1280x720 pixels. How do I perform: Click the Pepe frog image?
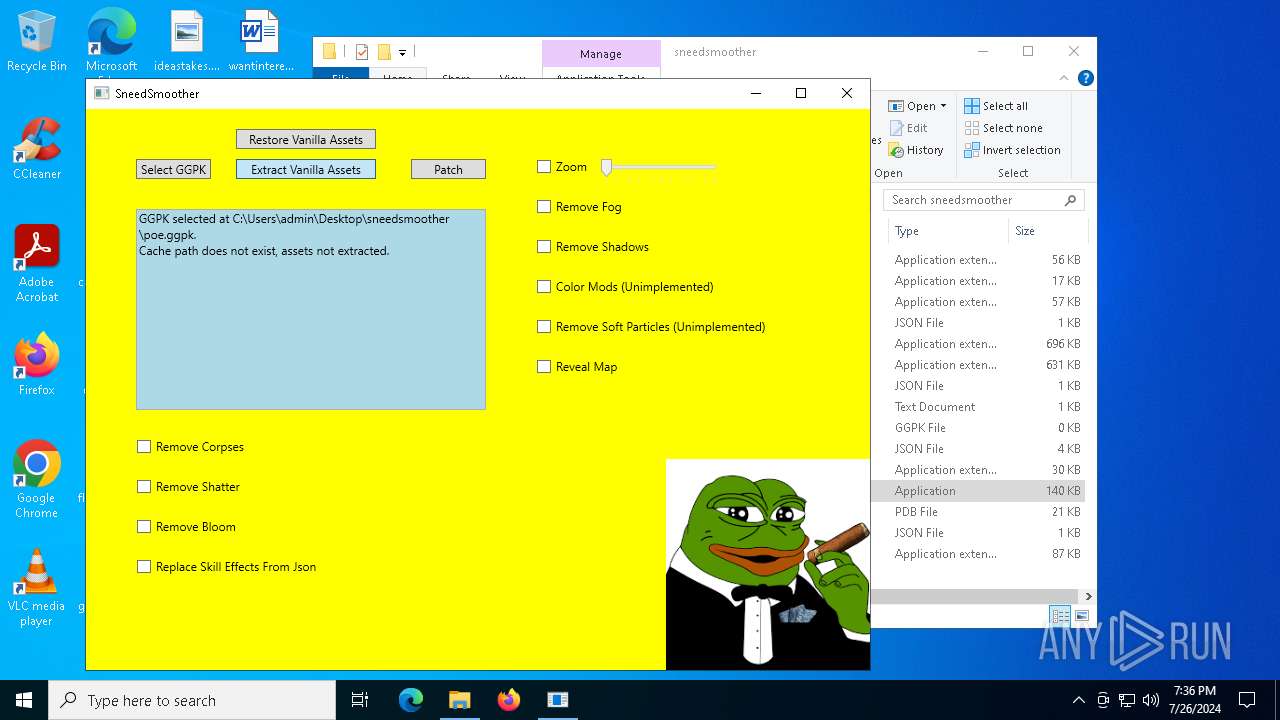768,564
